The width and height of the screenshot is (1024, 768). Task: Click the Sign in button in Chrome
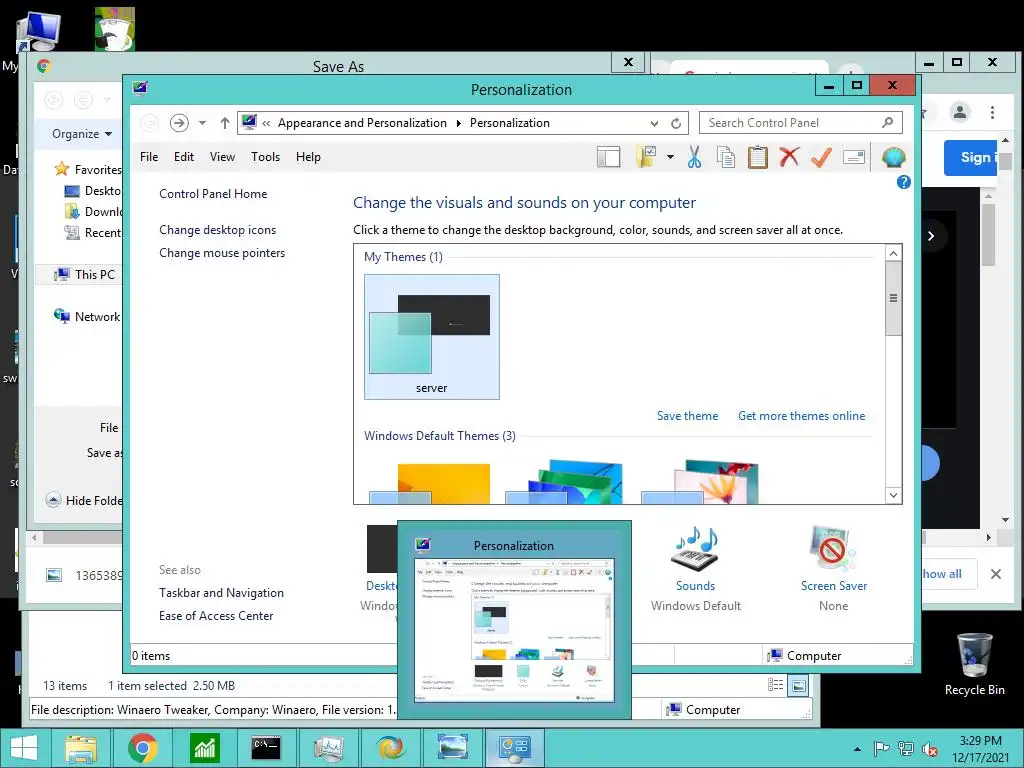(x=970, y=157)
